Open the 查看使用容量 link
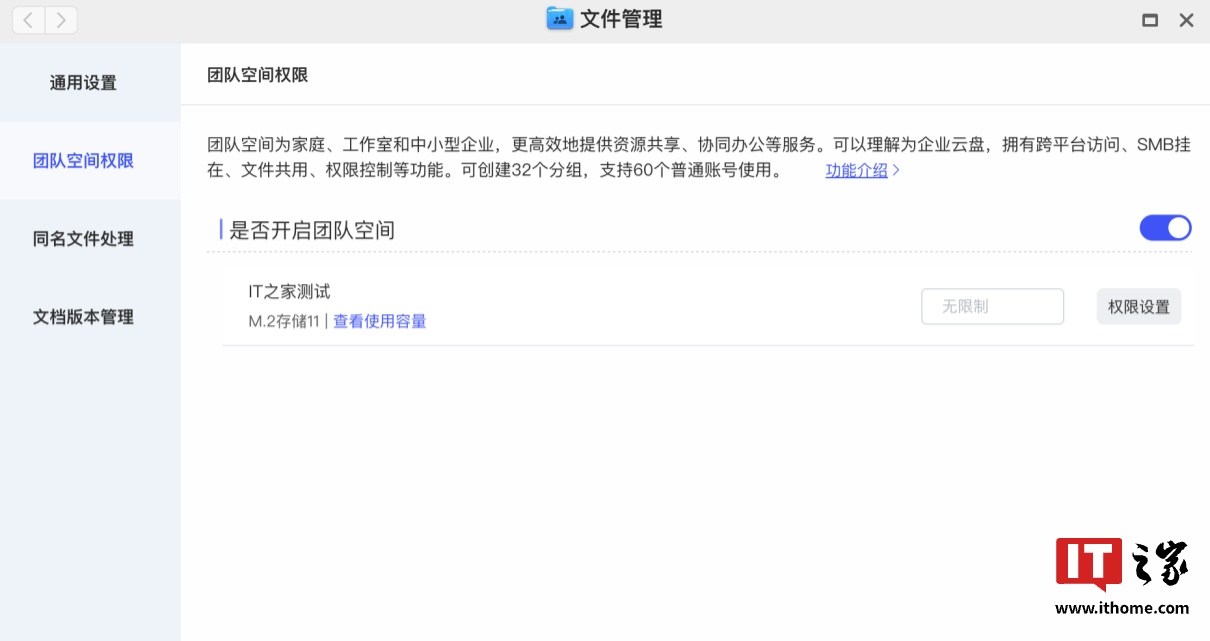1210x641 pixels. [380, 321]
